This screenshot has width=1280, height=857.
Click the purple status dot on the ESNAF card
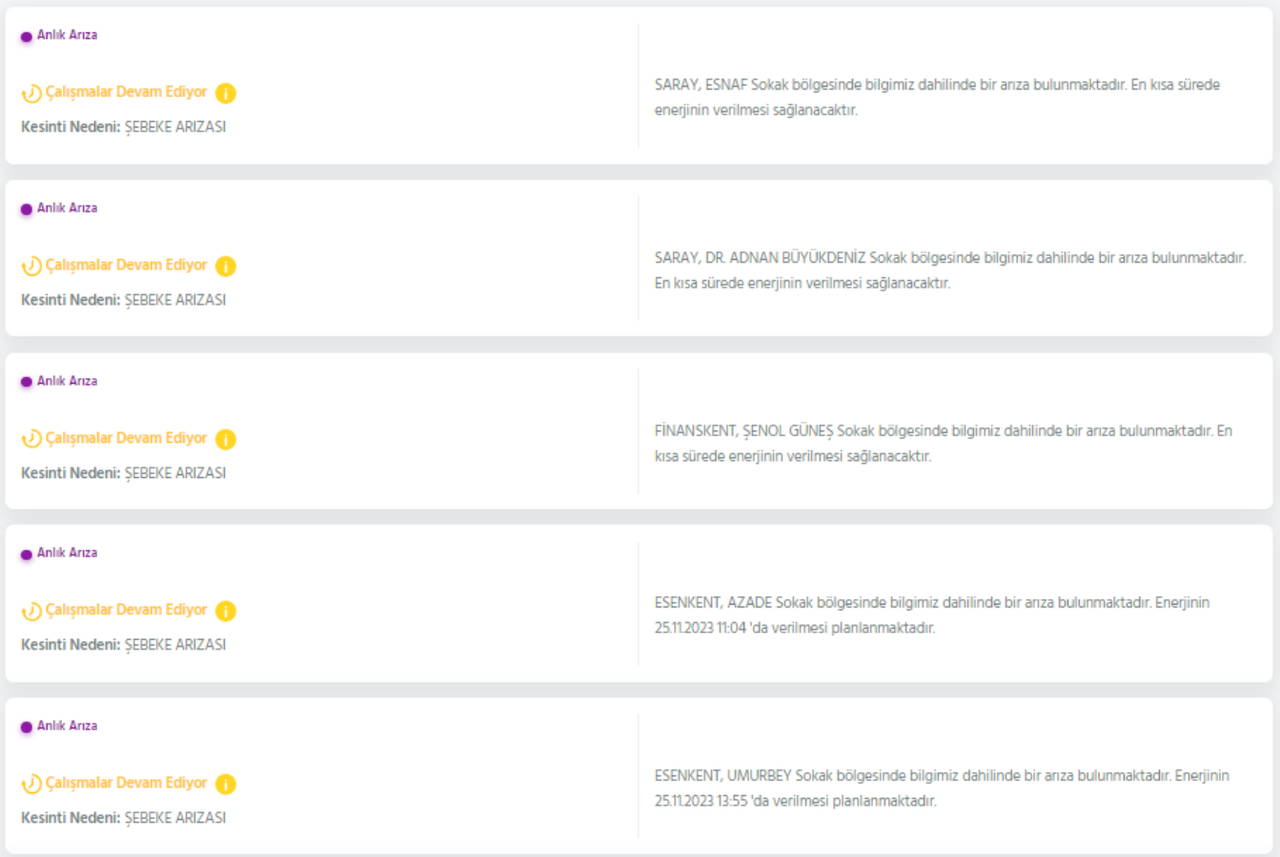27,37
